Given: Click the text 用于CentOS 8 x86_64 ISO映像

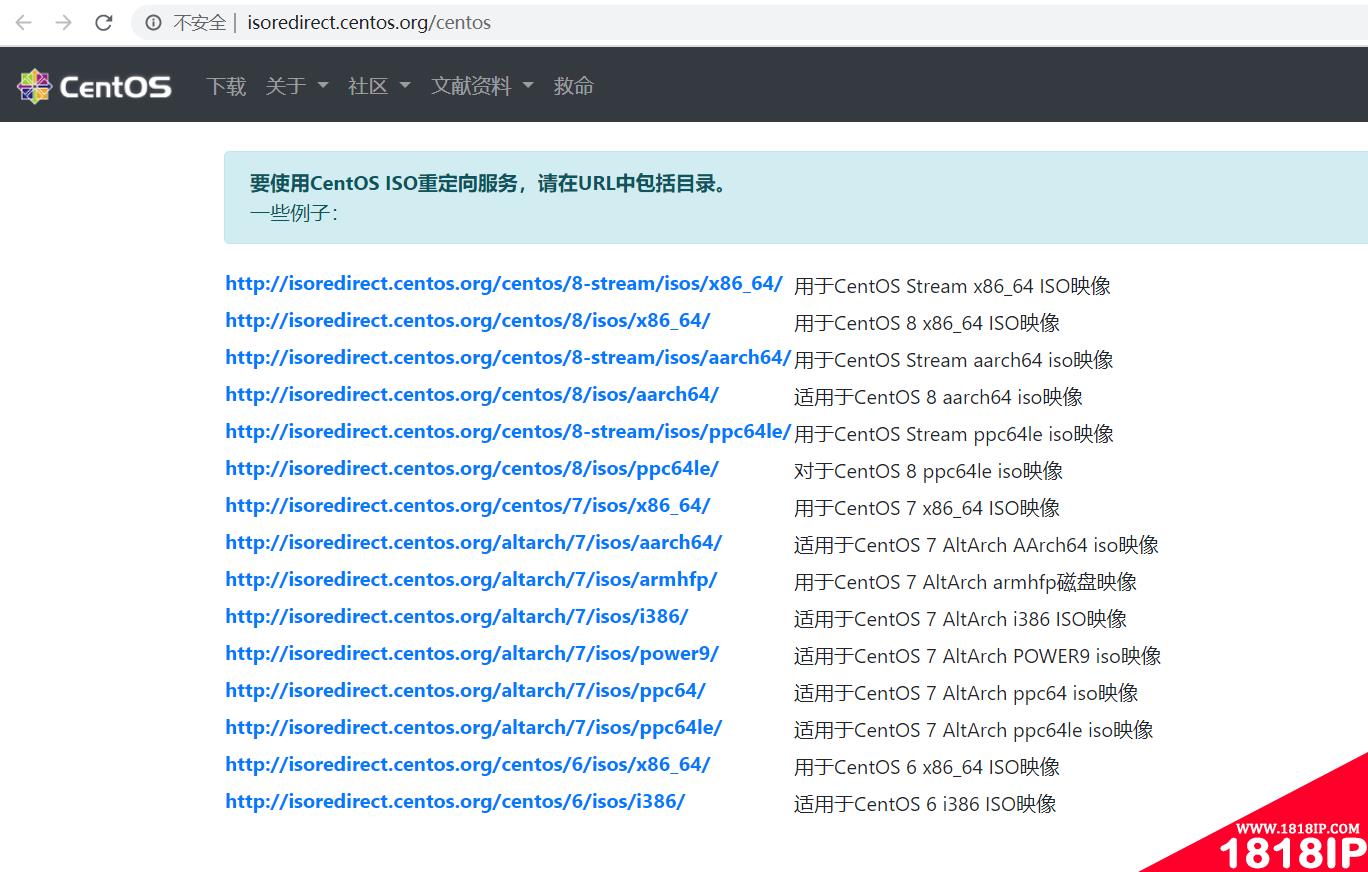Looking at the screenshot, I should [927, 323].
